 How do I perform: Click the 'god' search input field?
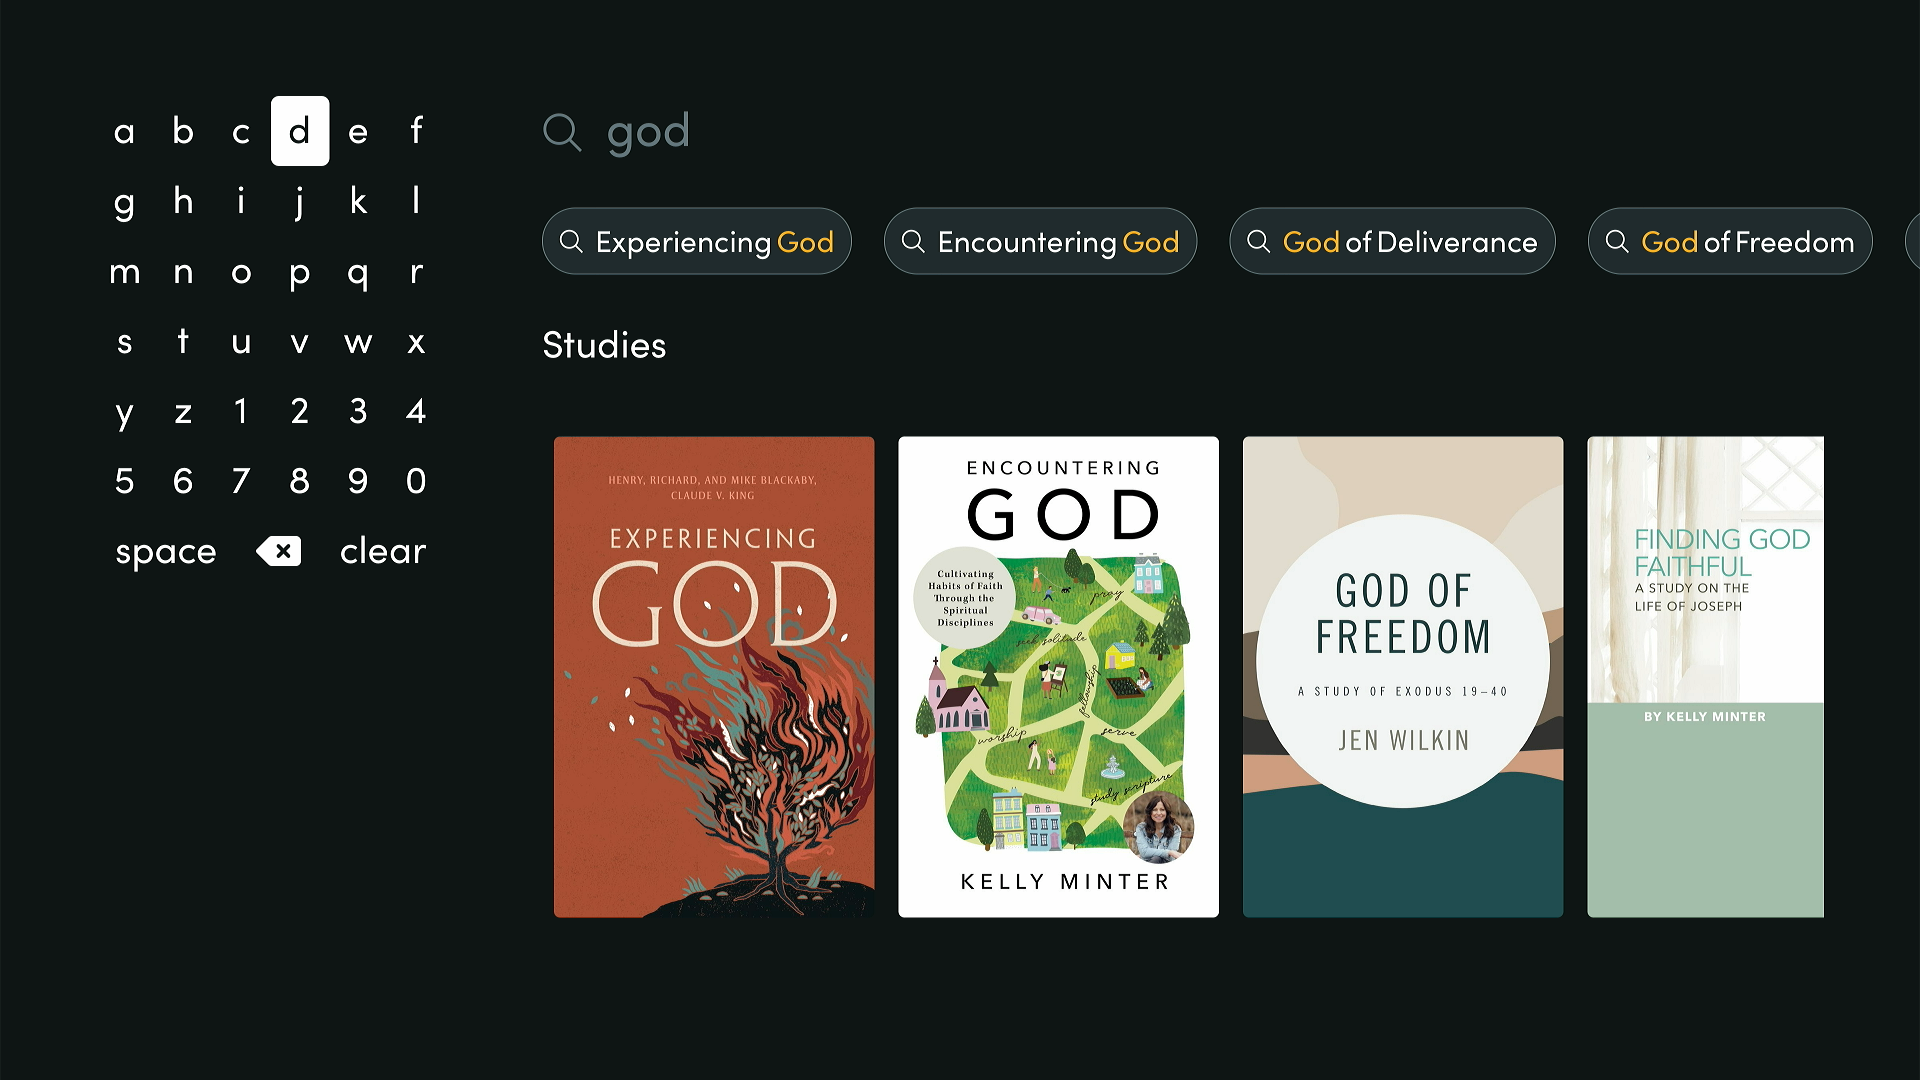click(648, 132)
